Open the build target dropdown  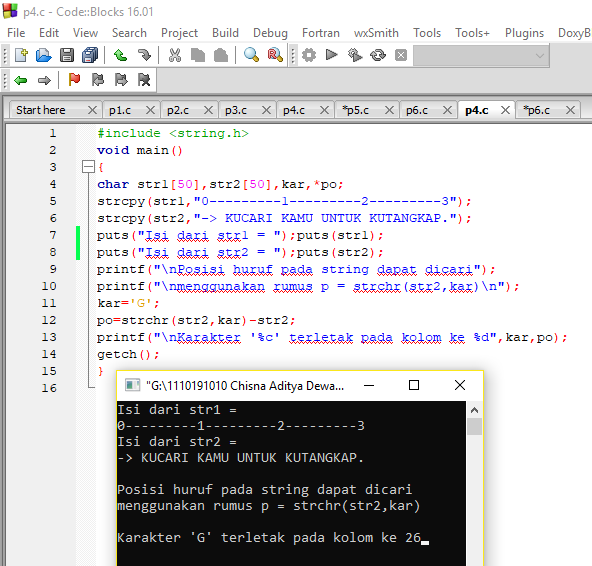click(481, 56)
